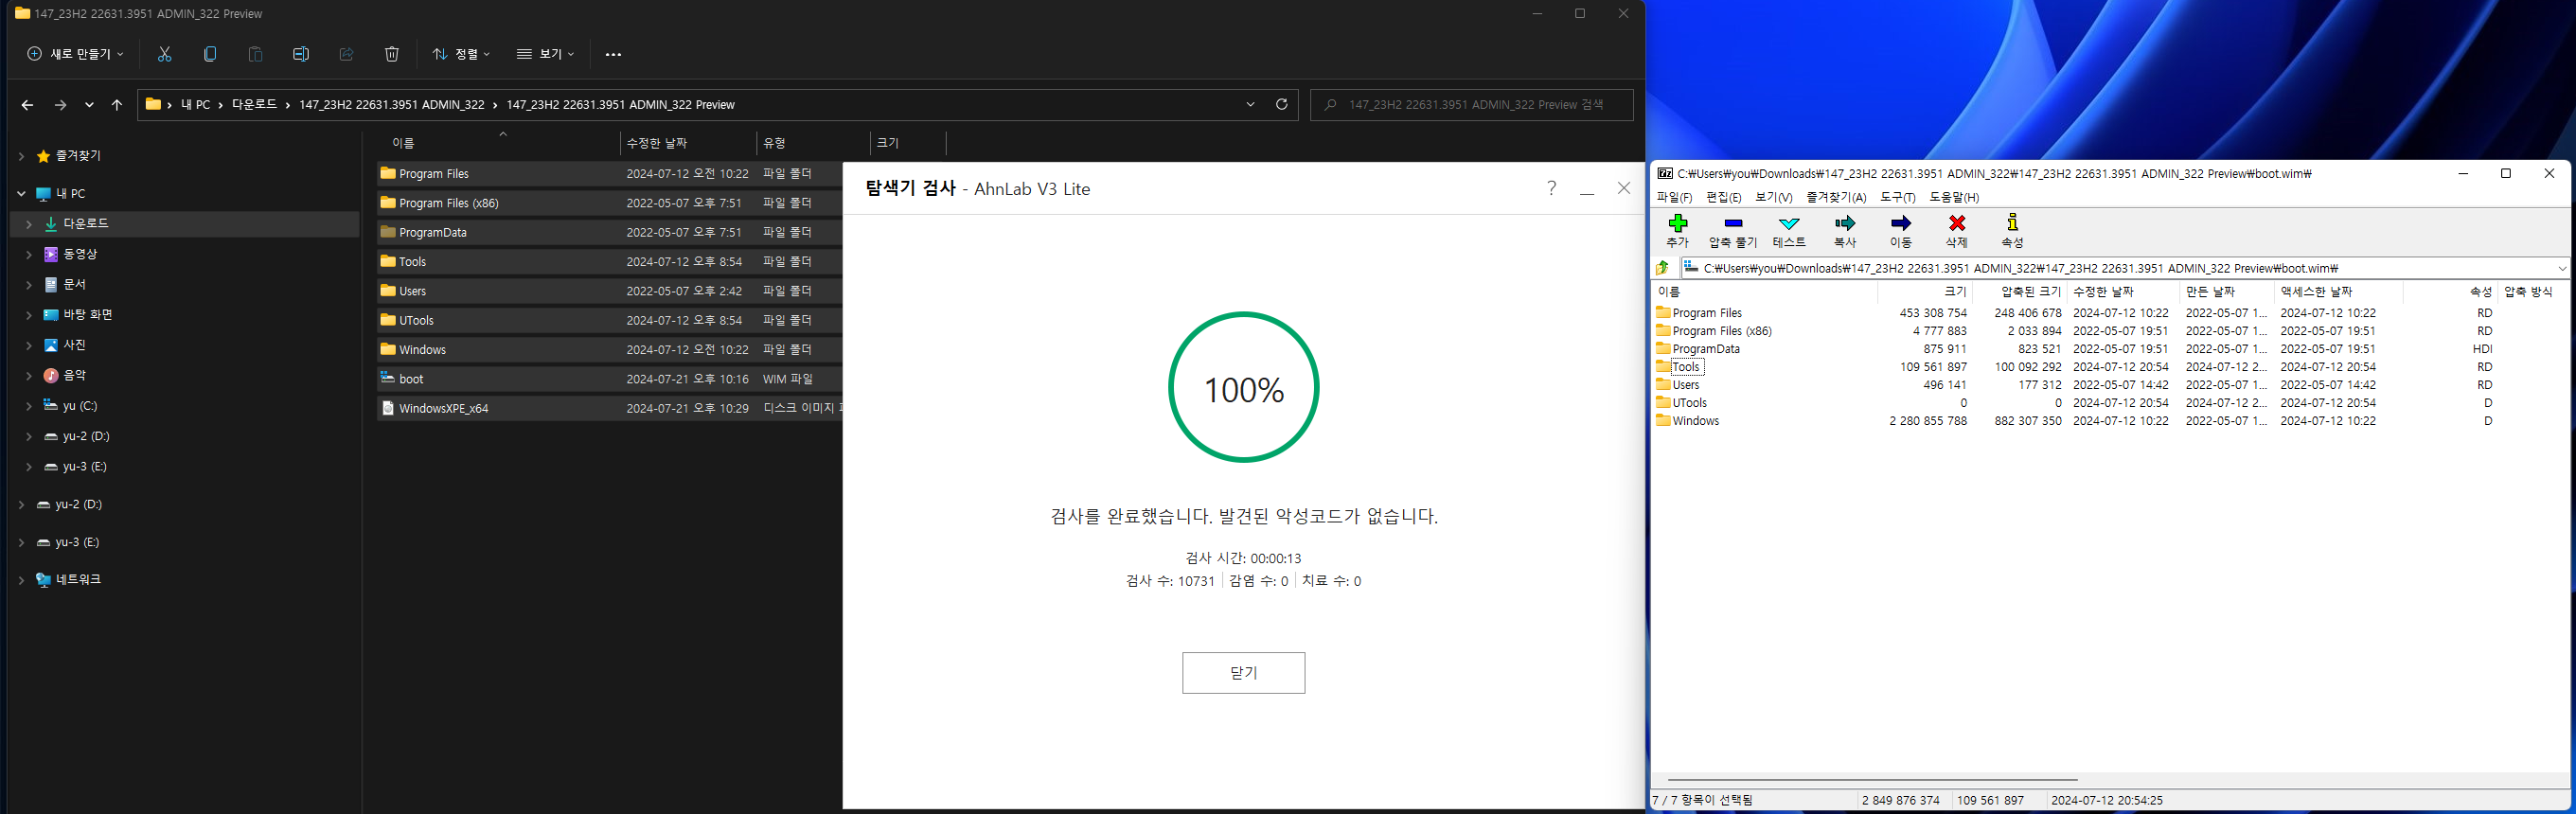Click the Explorer Copy icon
Screen dimensions: 2576x814
210,54
